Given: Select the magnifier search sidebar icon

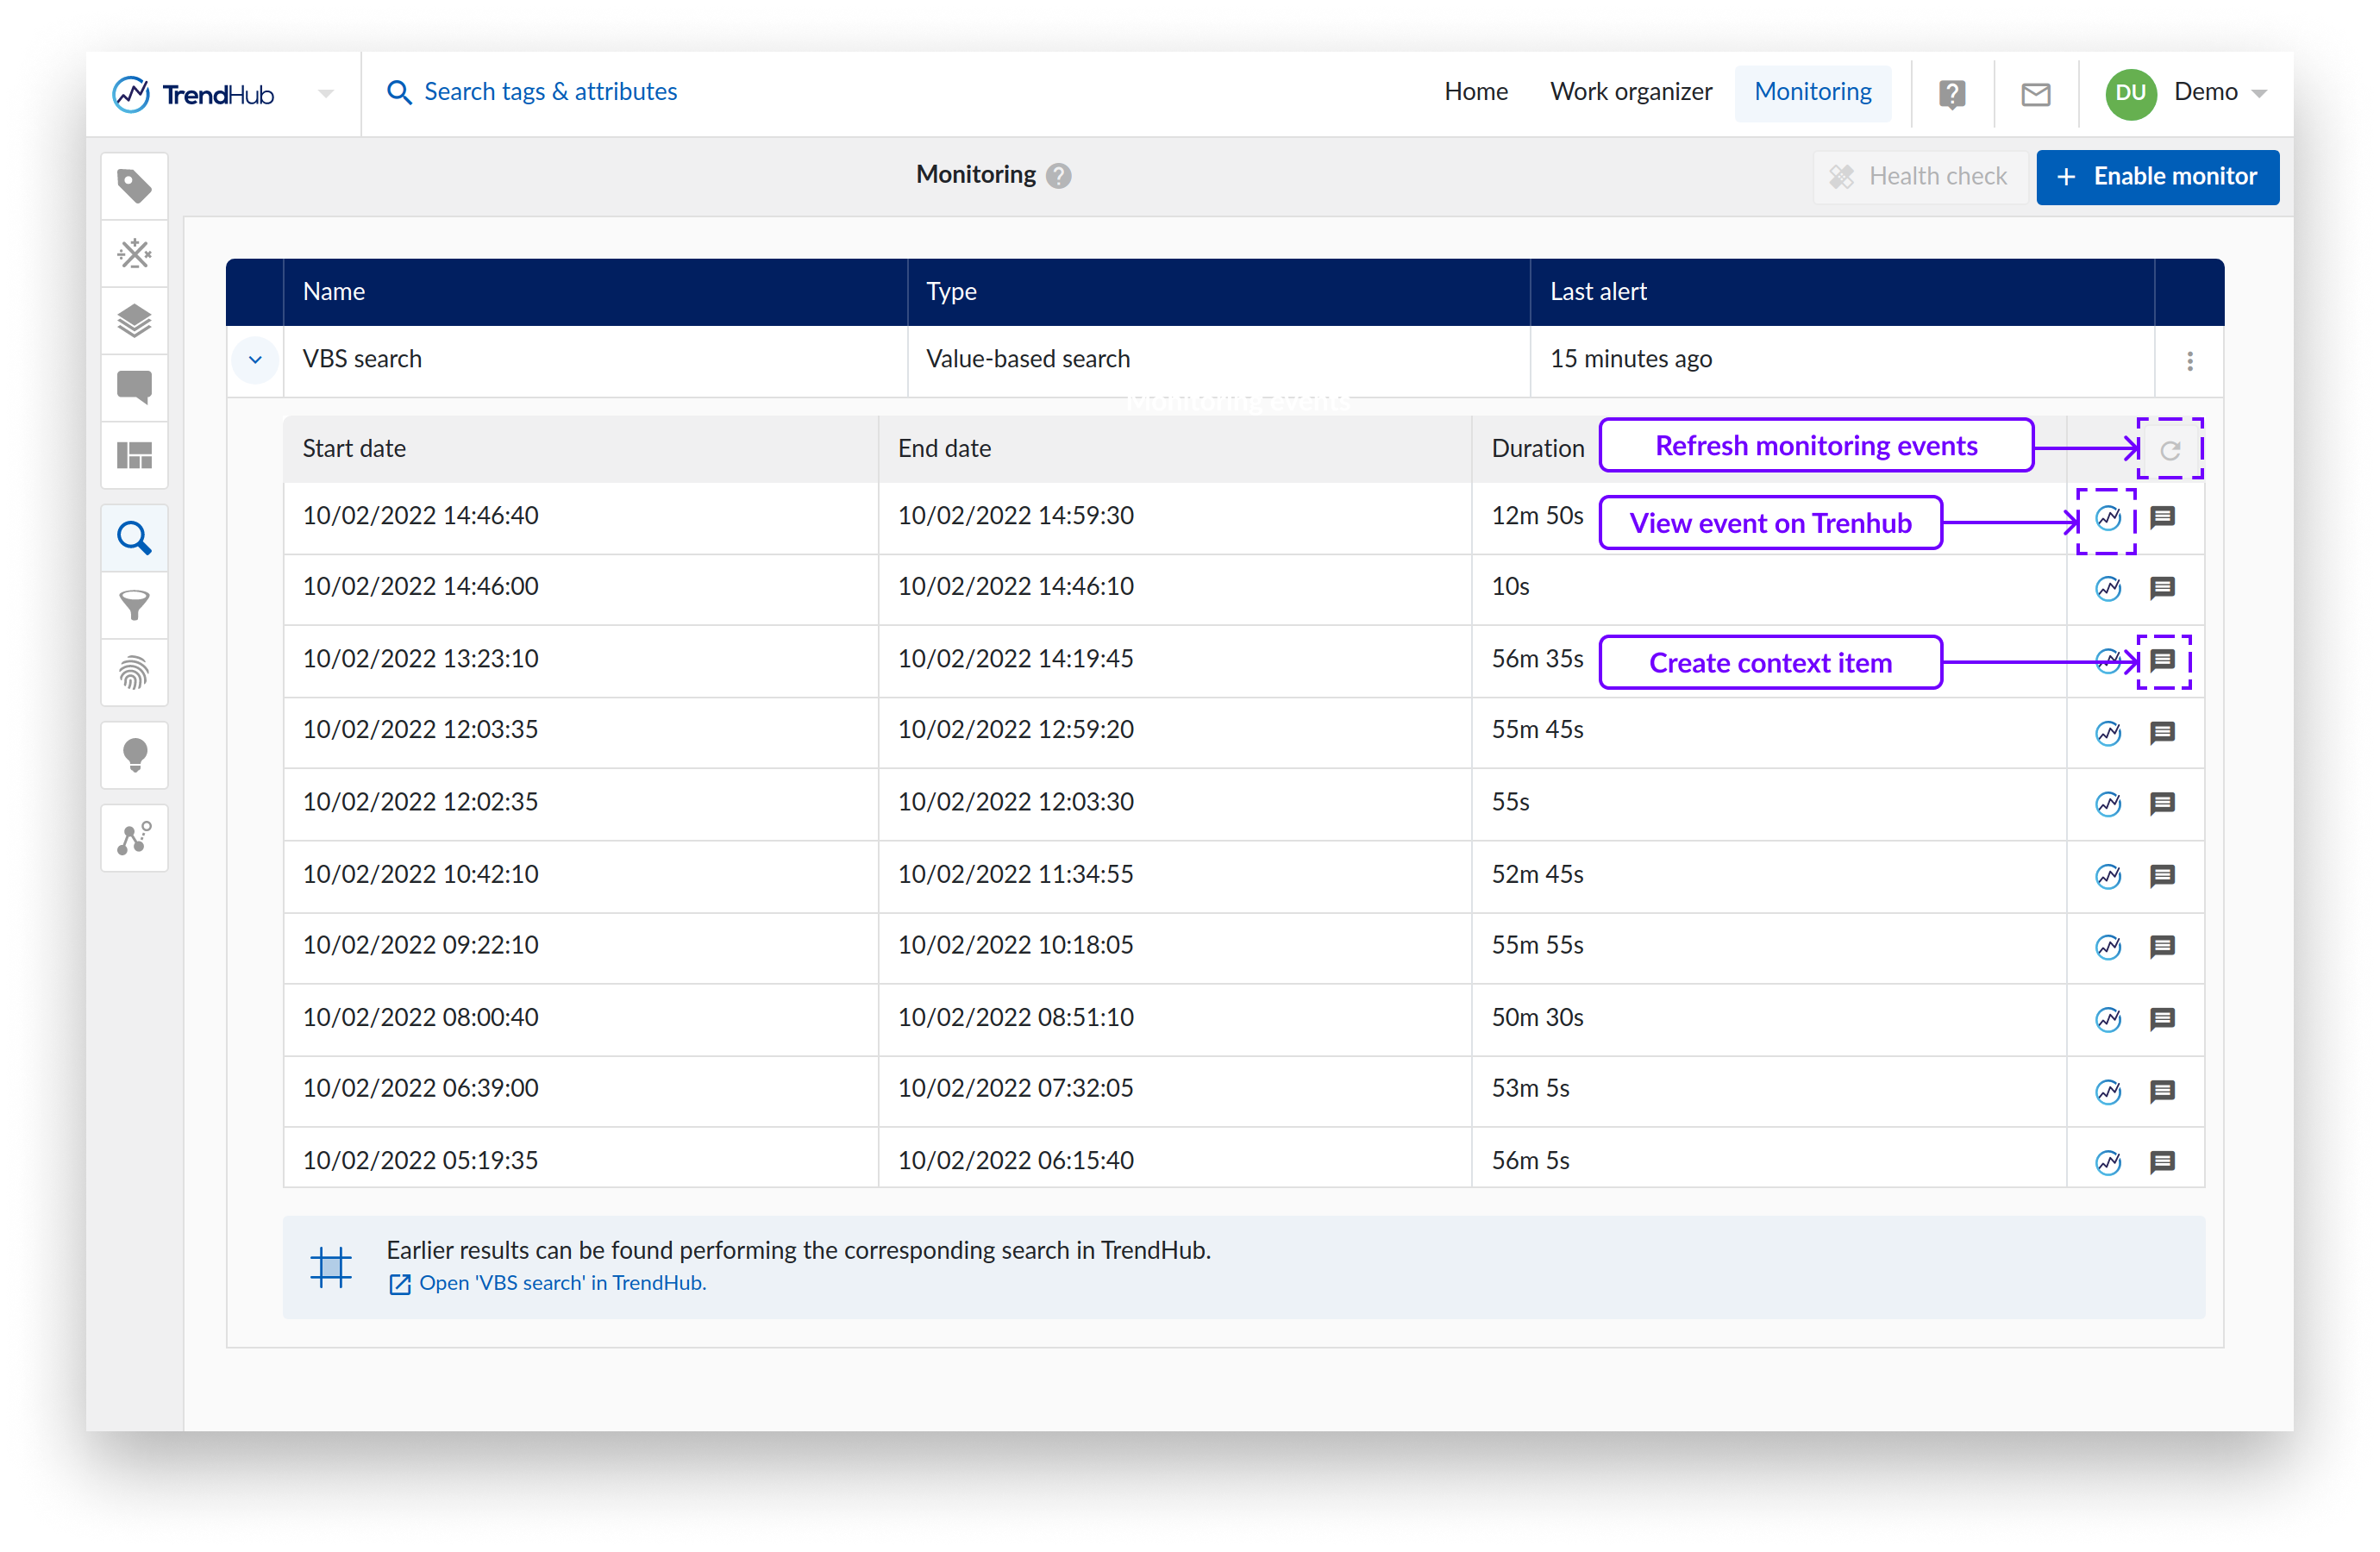Looking at the screenshot, I should click(134, 539).
